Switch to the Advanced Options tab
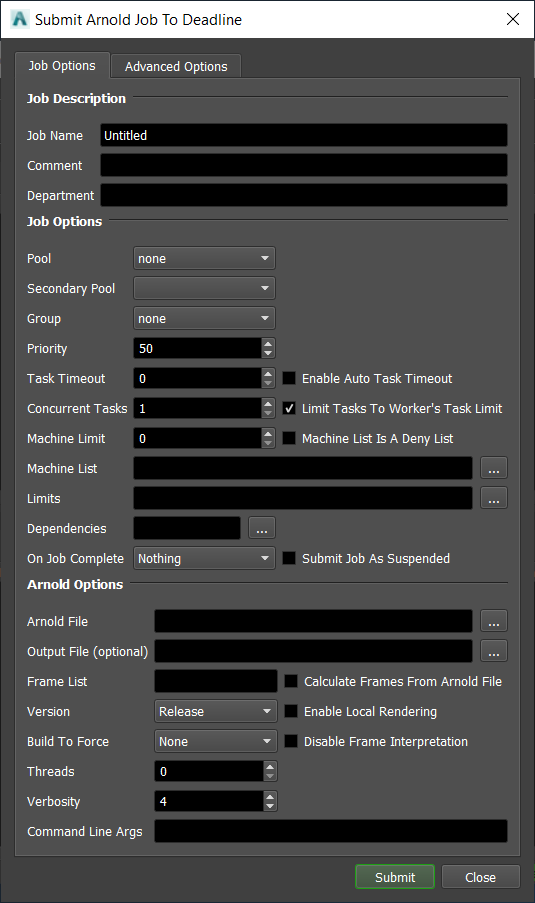 tap(176, 66)
